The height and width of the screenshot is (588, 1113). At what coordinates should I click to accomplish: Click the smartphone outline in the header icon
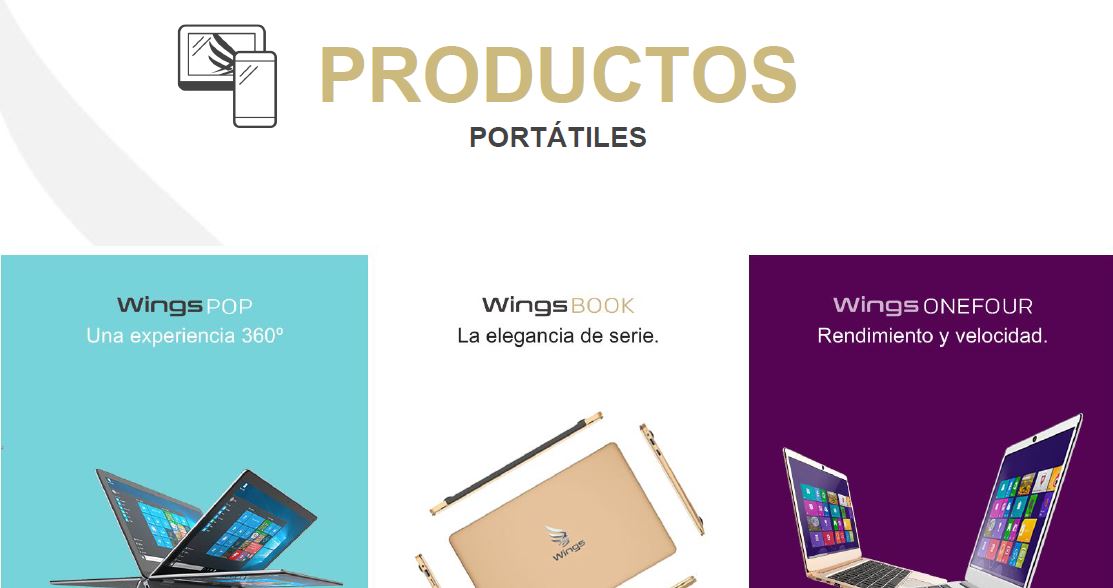coord(255,89)
